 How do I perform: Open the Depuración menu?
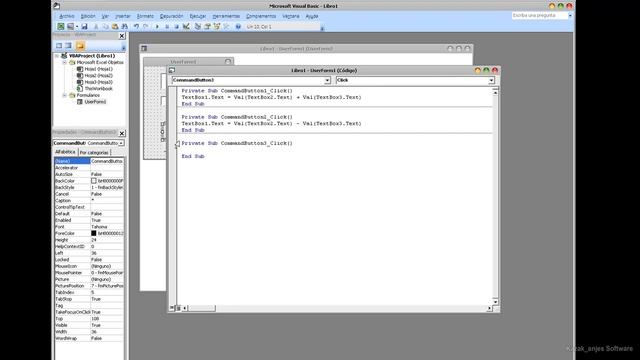click(171, 16)
